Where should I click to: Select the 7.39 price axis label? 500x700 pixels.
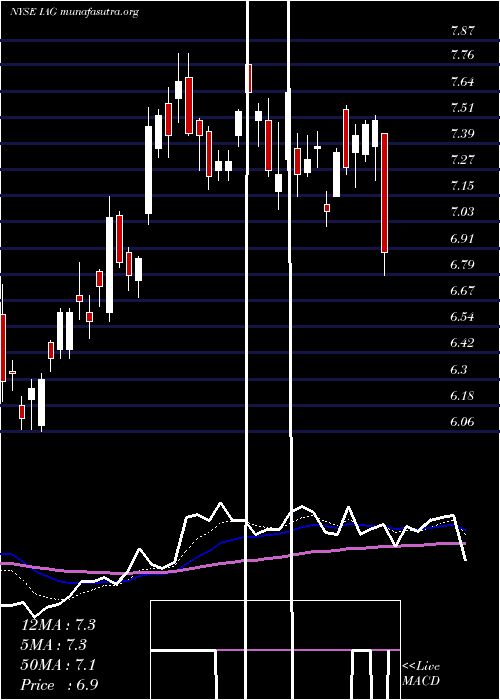[462, 133]
